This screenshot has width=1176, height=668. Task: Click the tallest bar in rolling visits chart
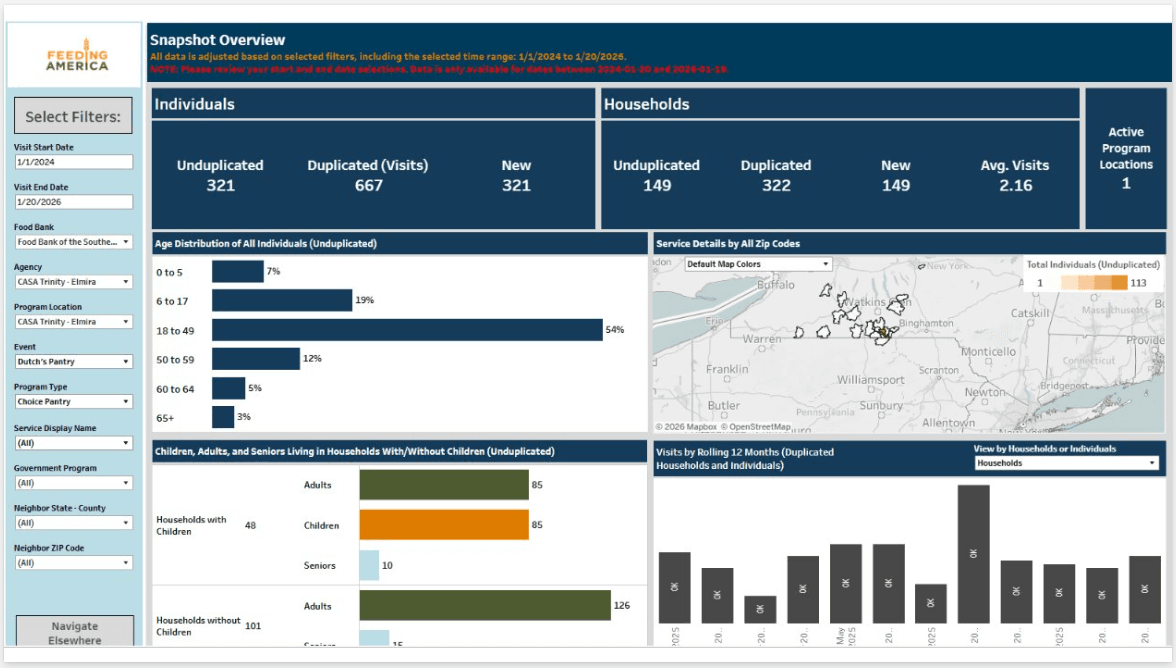(x=973, y=553)
